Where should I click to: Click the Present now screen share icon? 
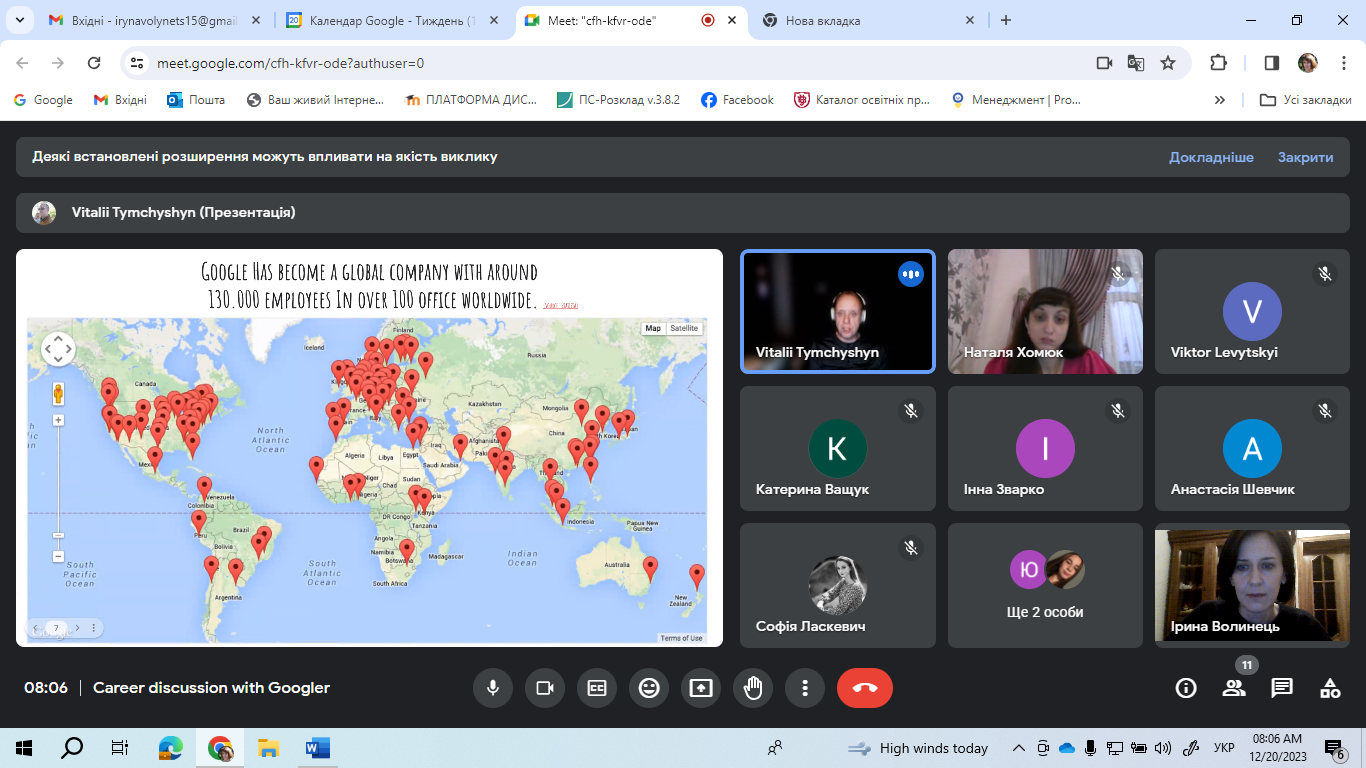[701, 688]
